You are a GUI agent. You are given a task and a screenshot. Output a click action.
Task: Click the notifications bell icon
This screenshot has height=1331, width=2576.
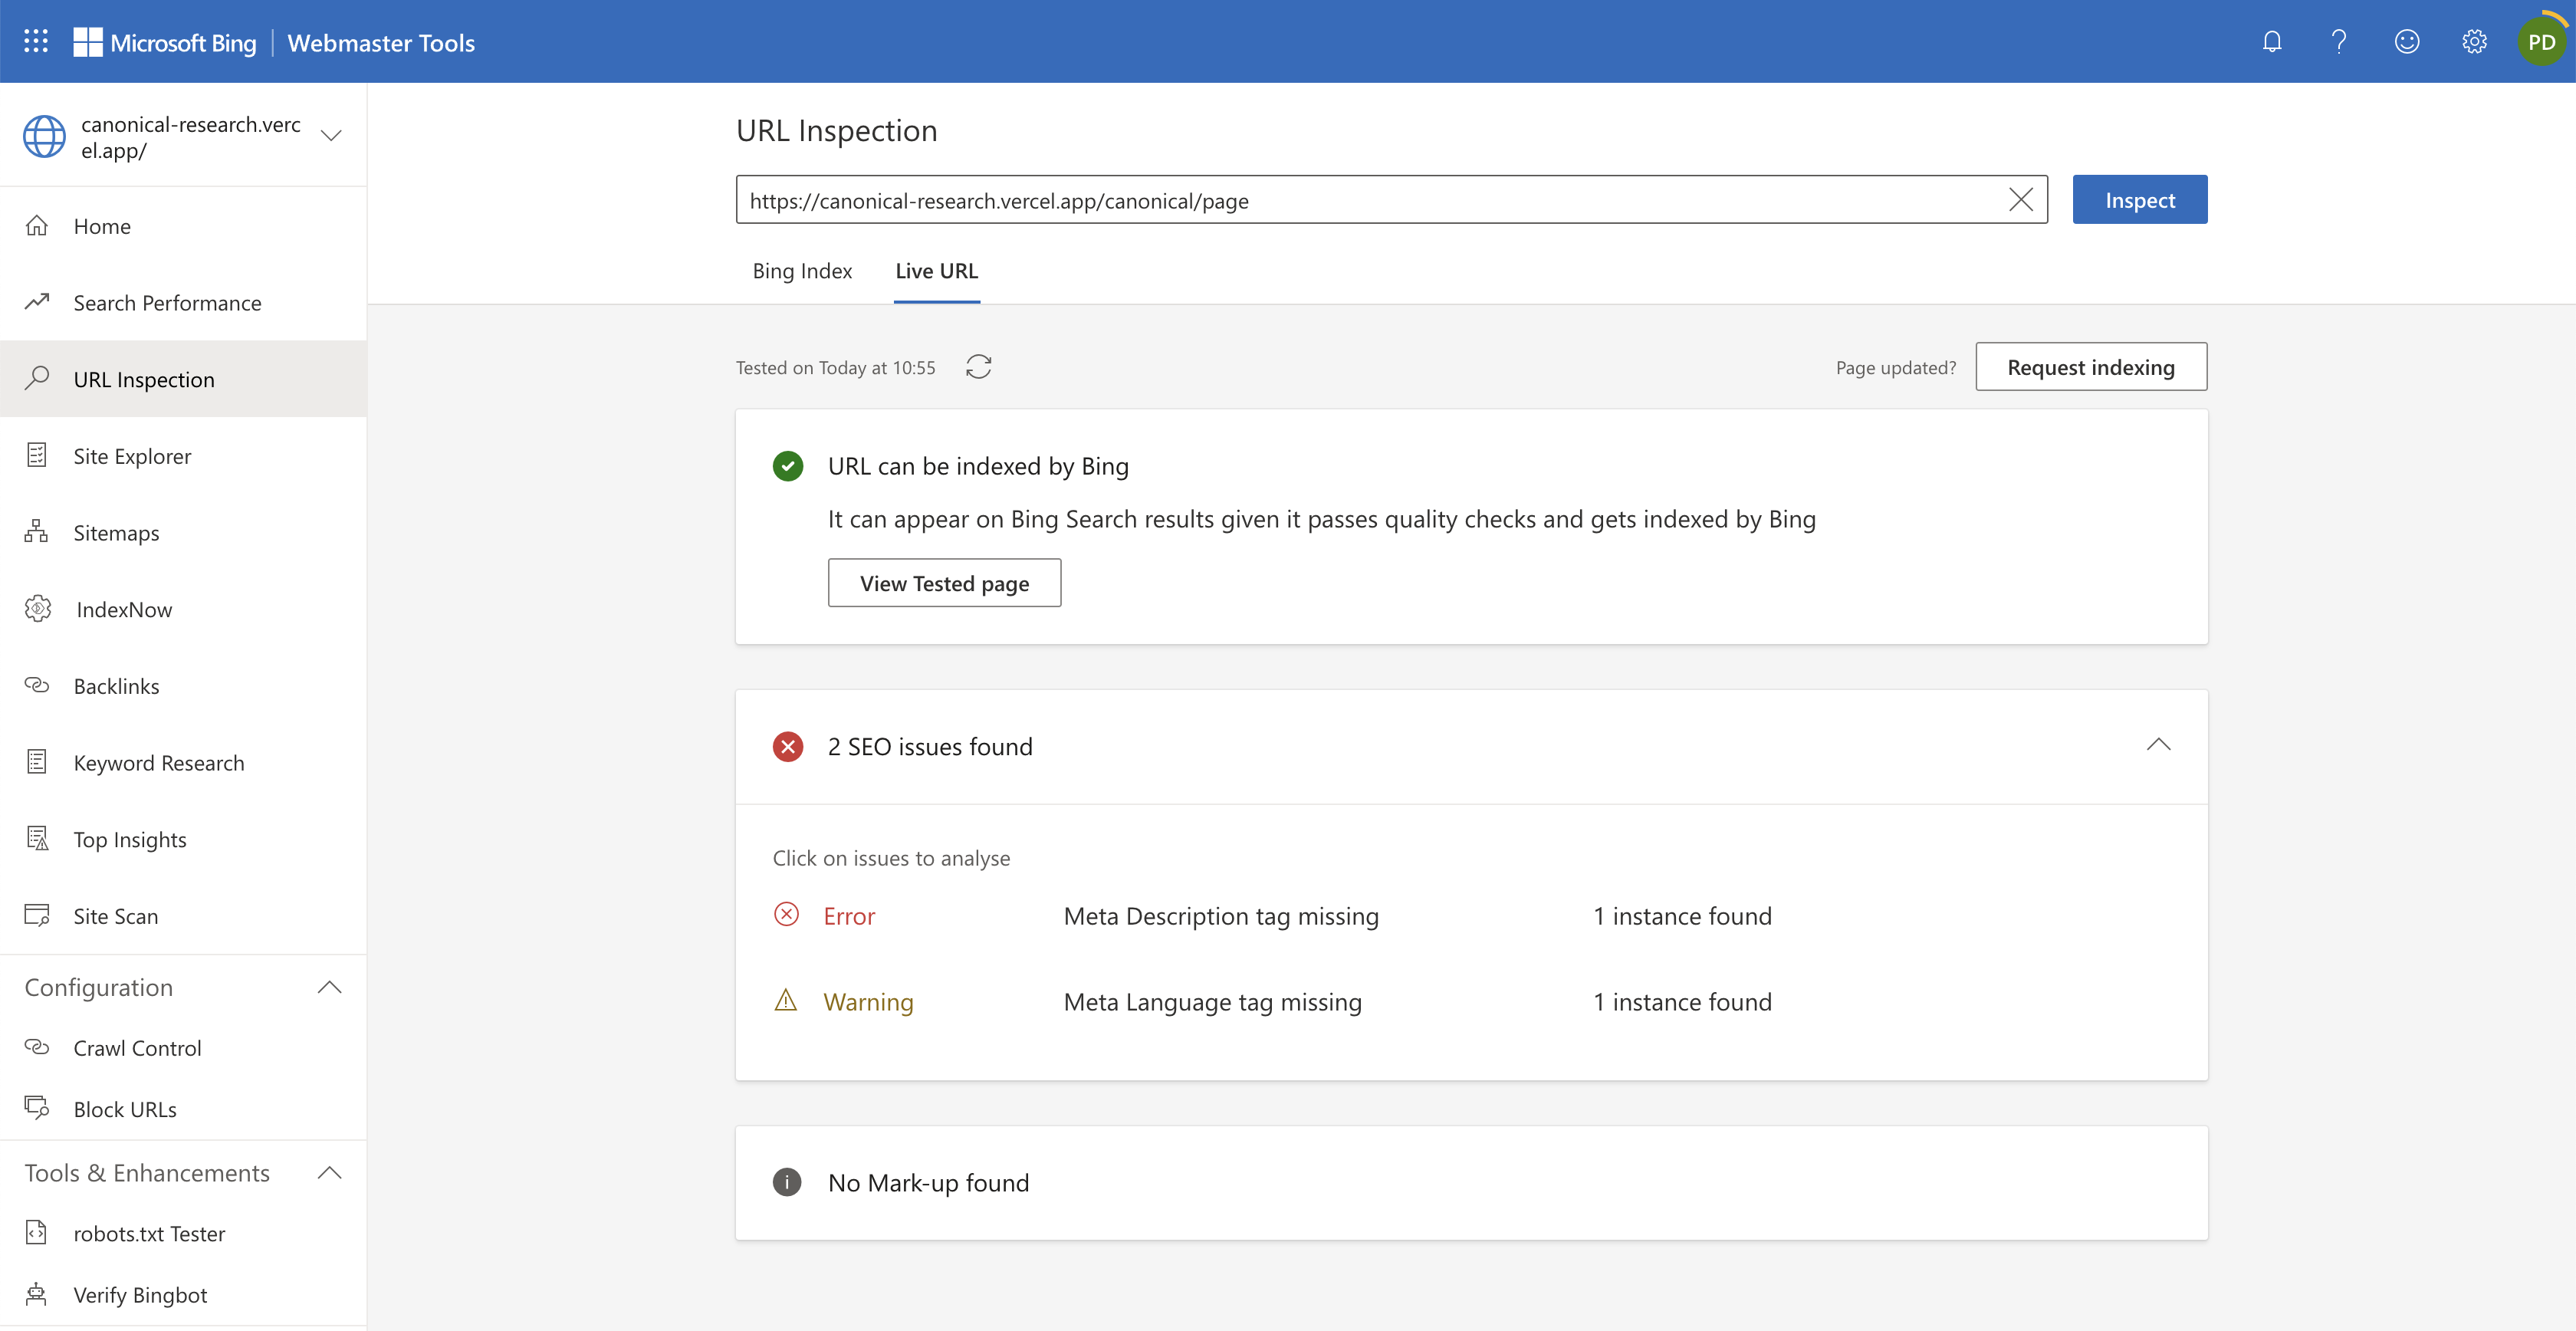2272,41
